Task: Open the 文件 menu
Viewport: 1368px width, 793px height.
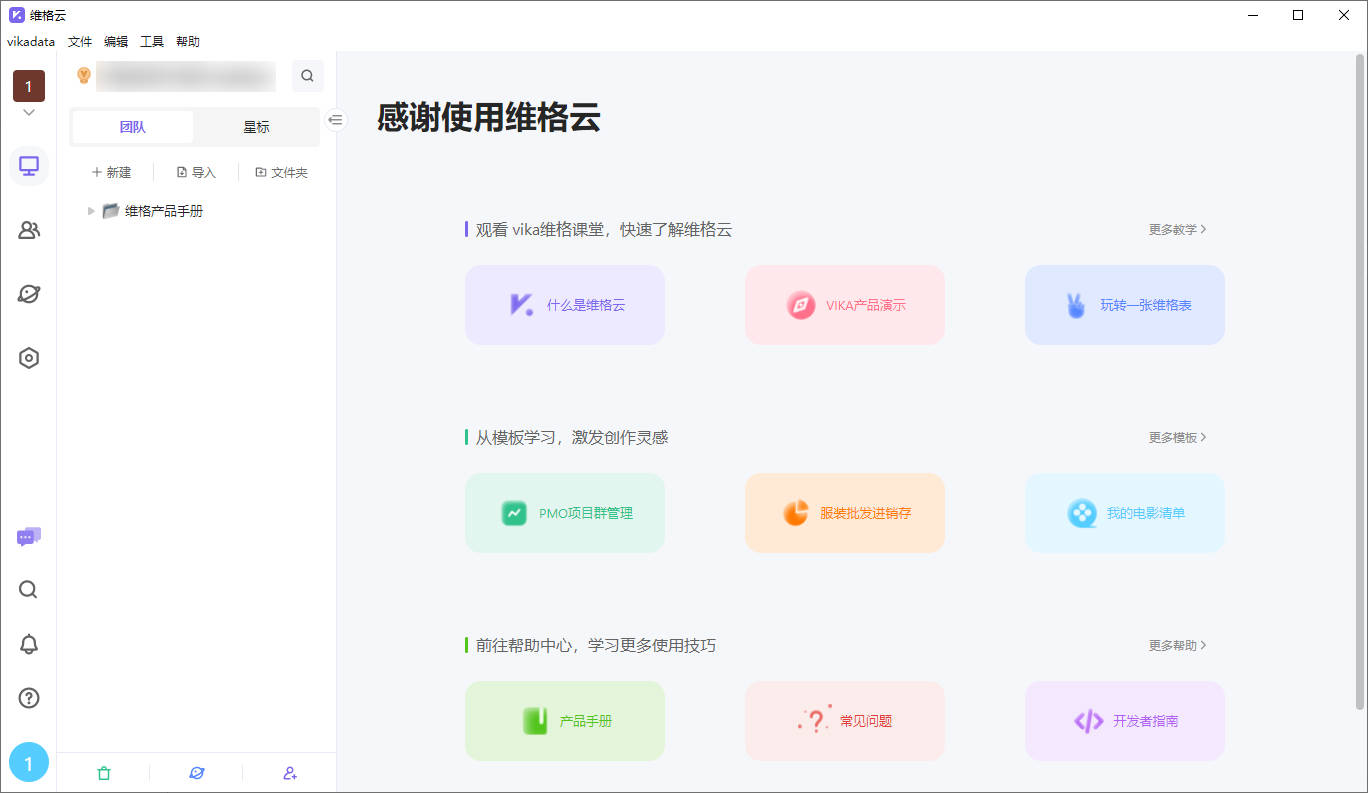Action: pyautogui.click(x=80, y=42)
